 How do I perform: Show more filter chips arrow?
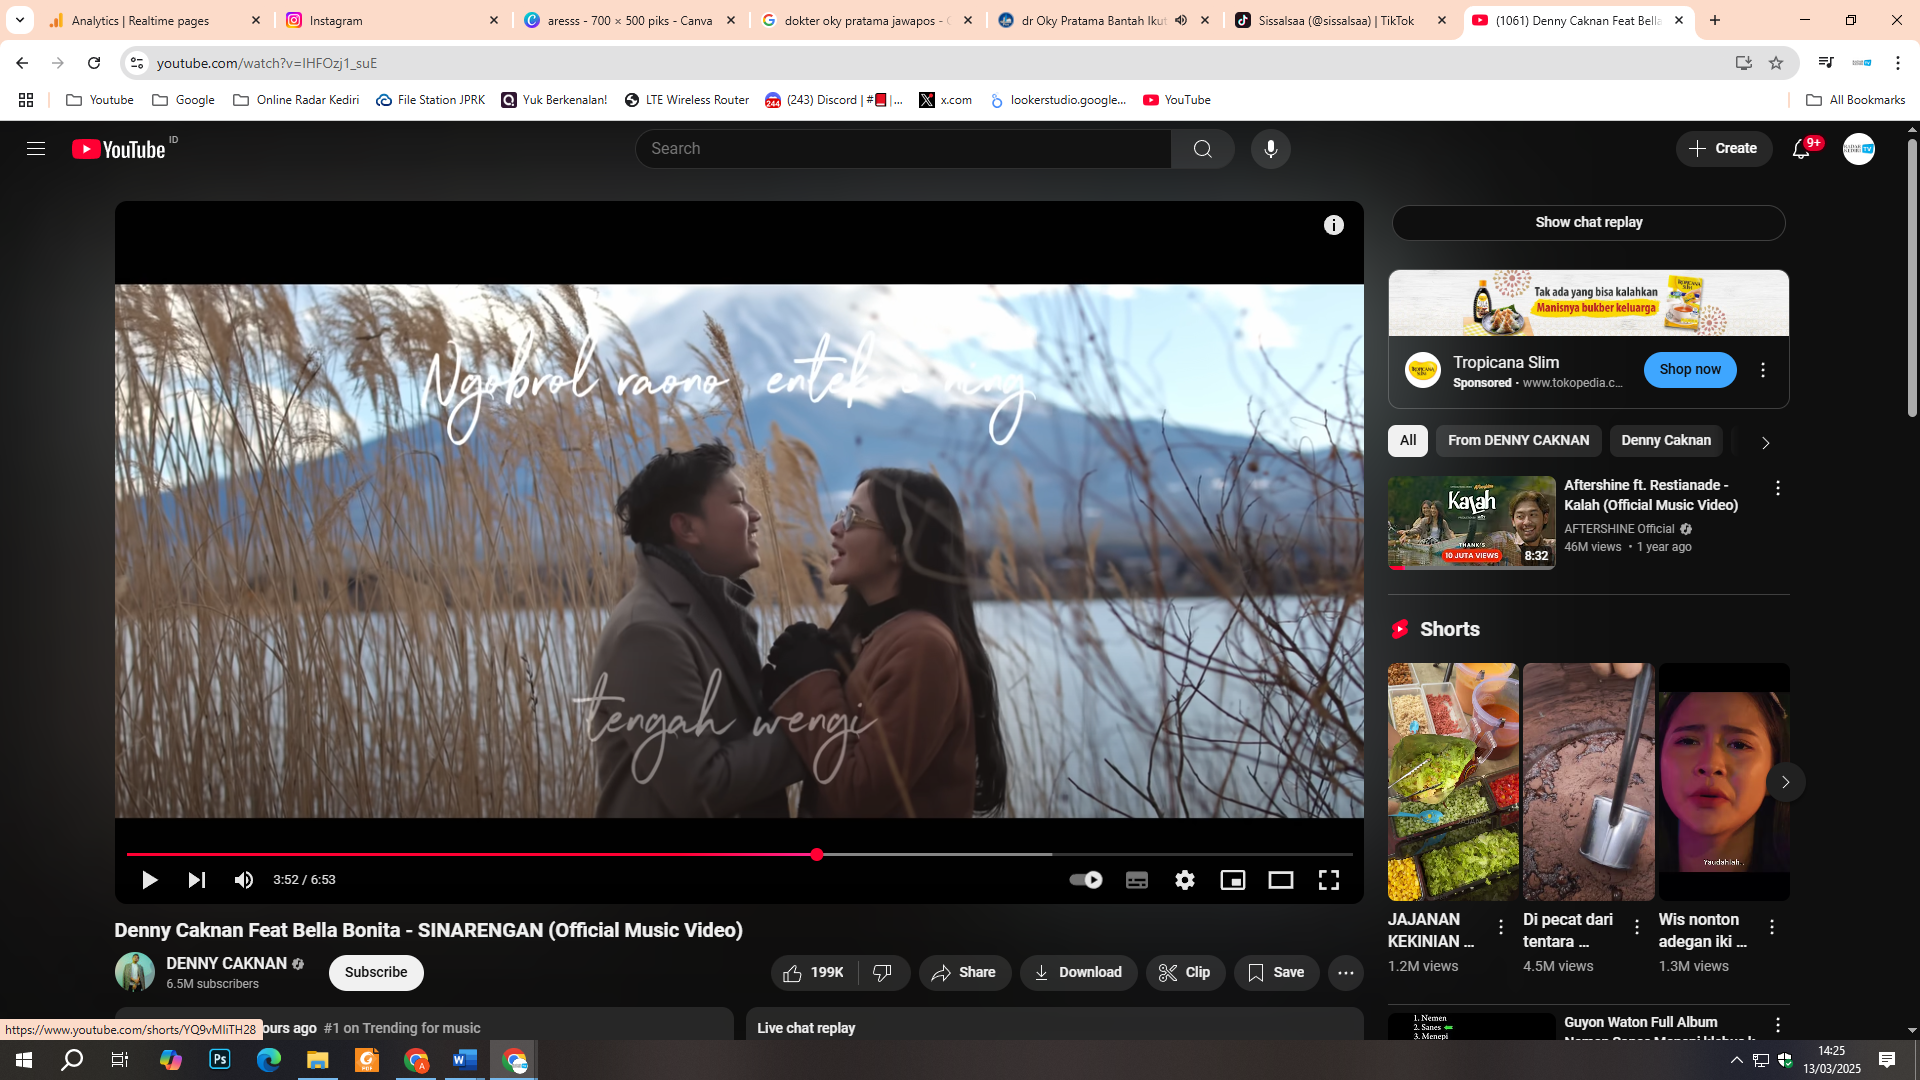pos(1765,442)
